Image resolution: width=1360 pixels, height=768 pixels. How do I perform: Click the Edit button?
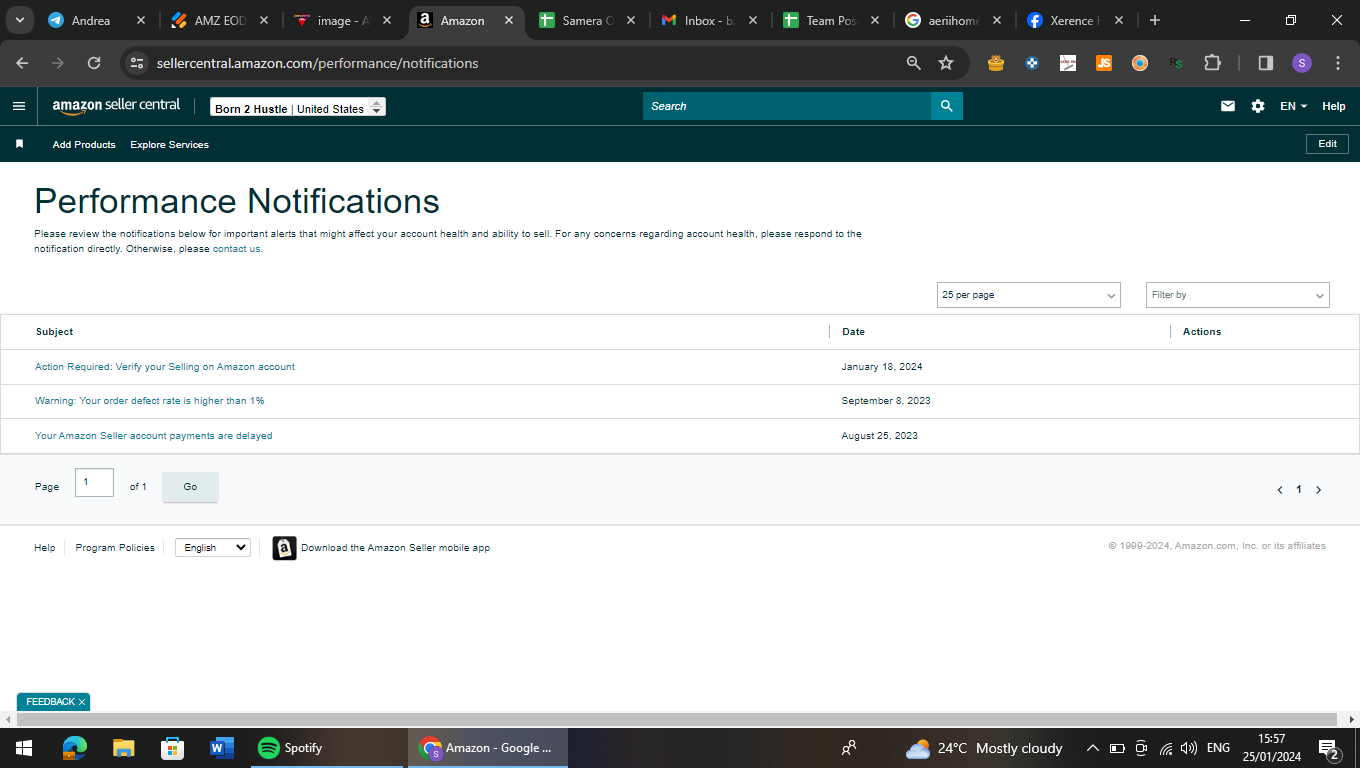pos(1327,144)
